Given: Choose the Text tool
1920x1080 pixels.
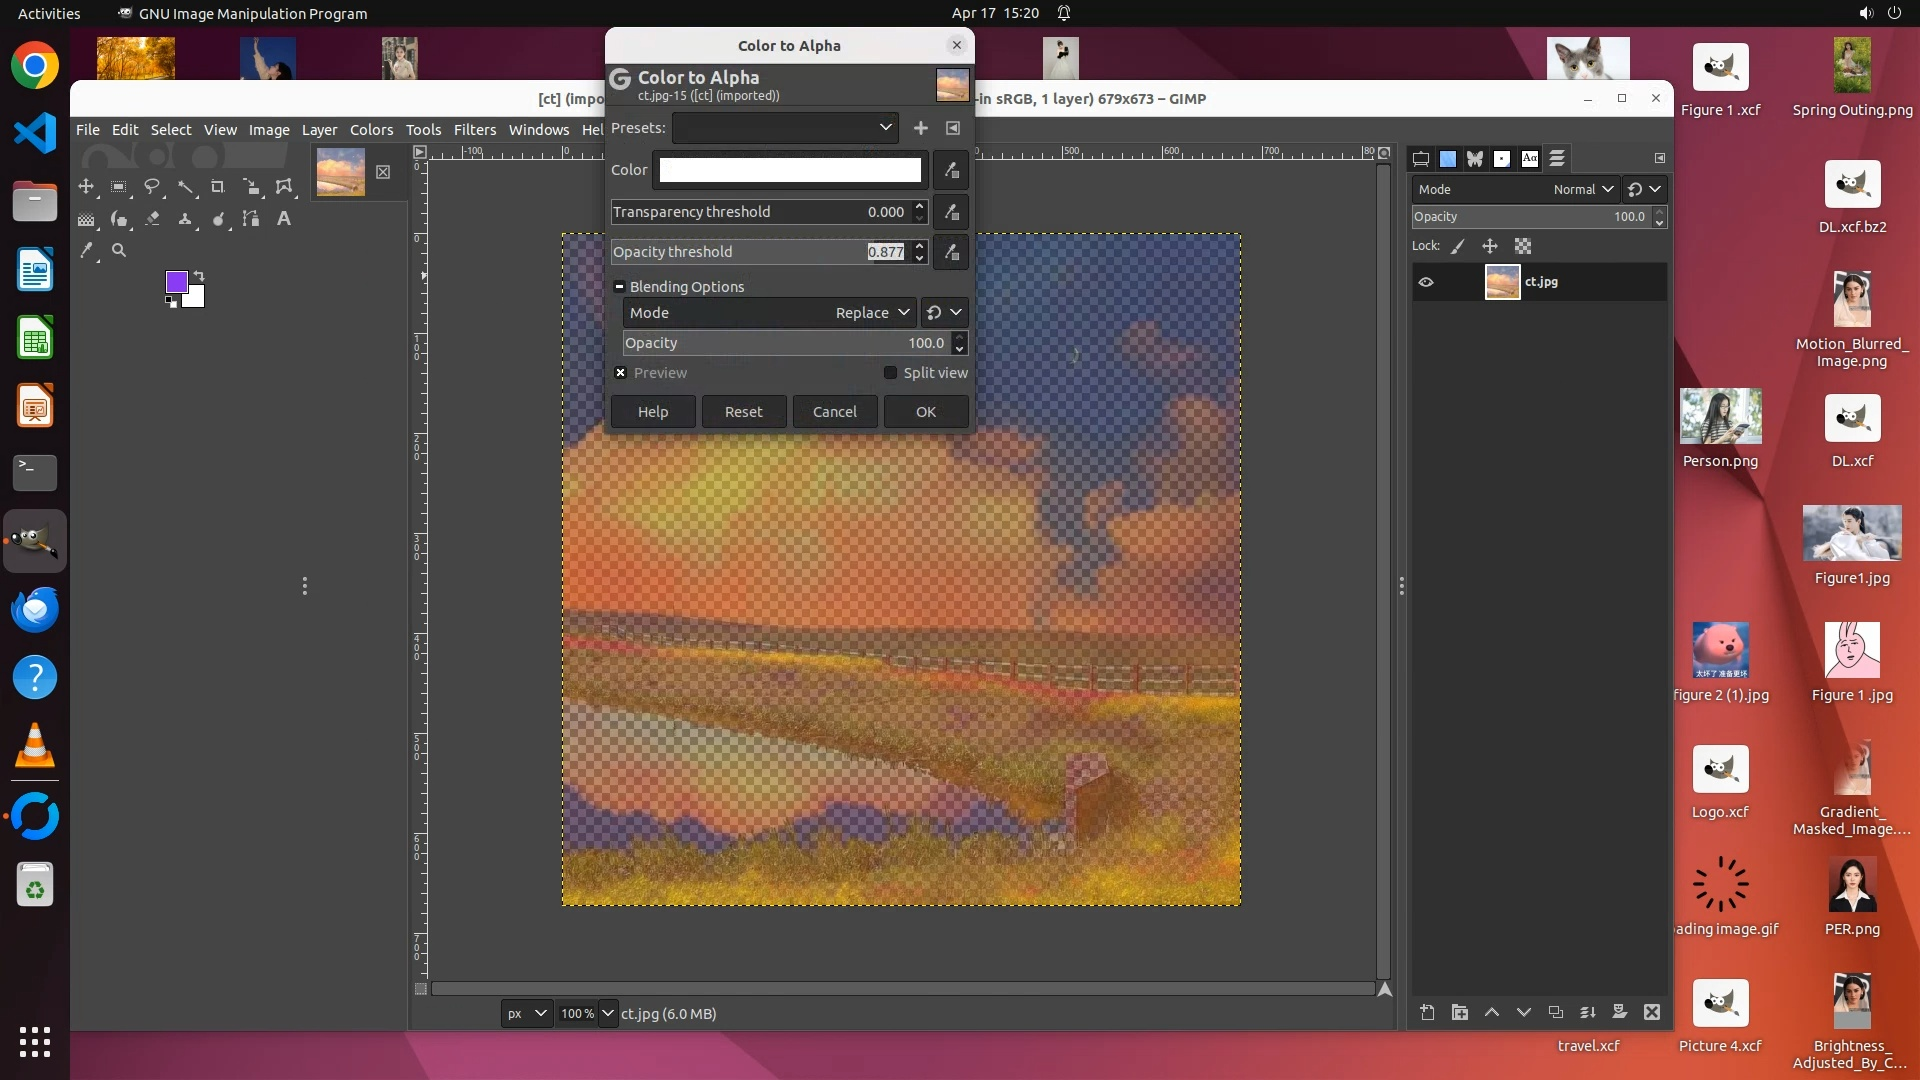Looking at the screenshot, I should (x=284, y=219).
